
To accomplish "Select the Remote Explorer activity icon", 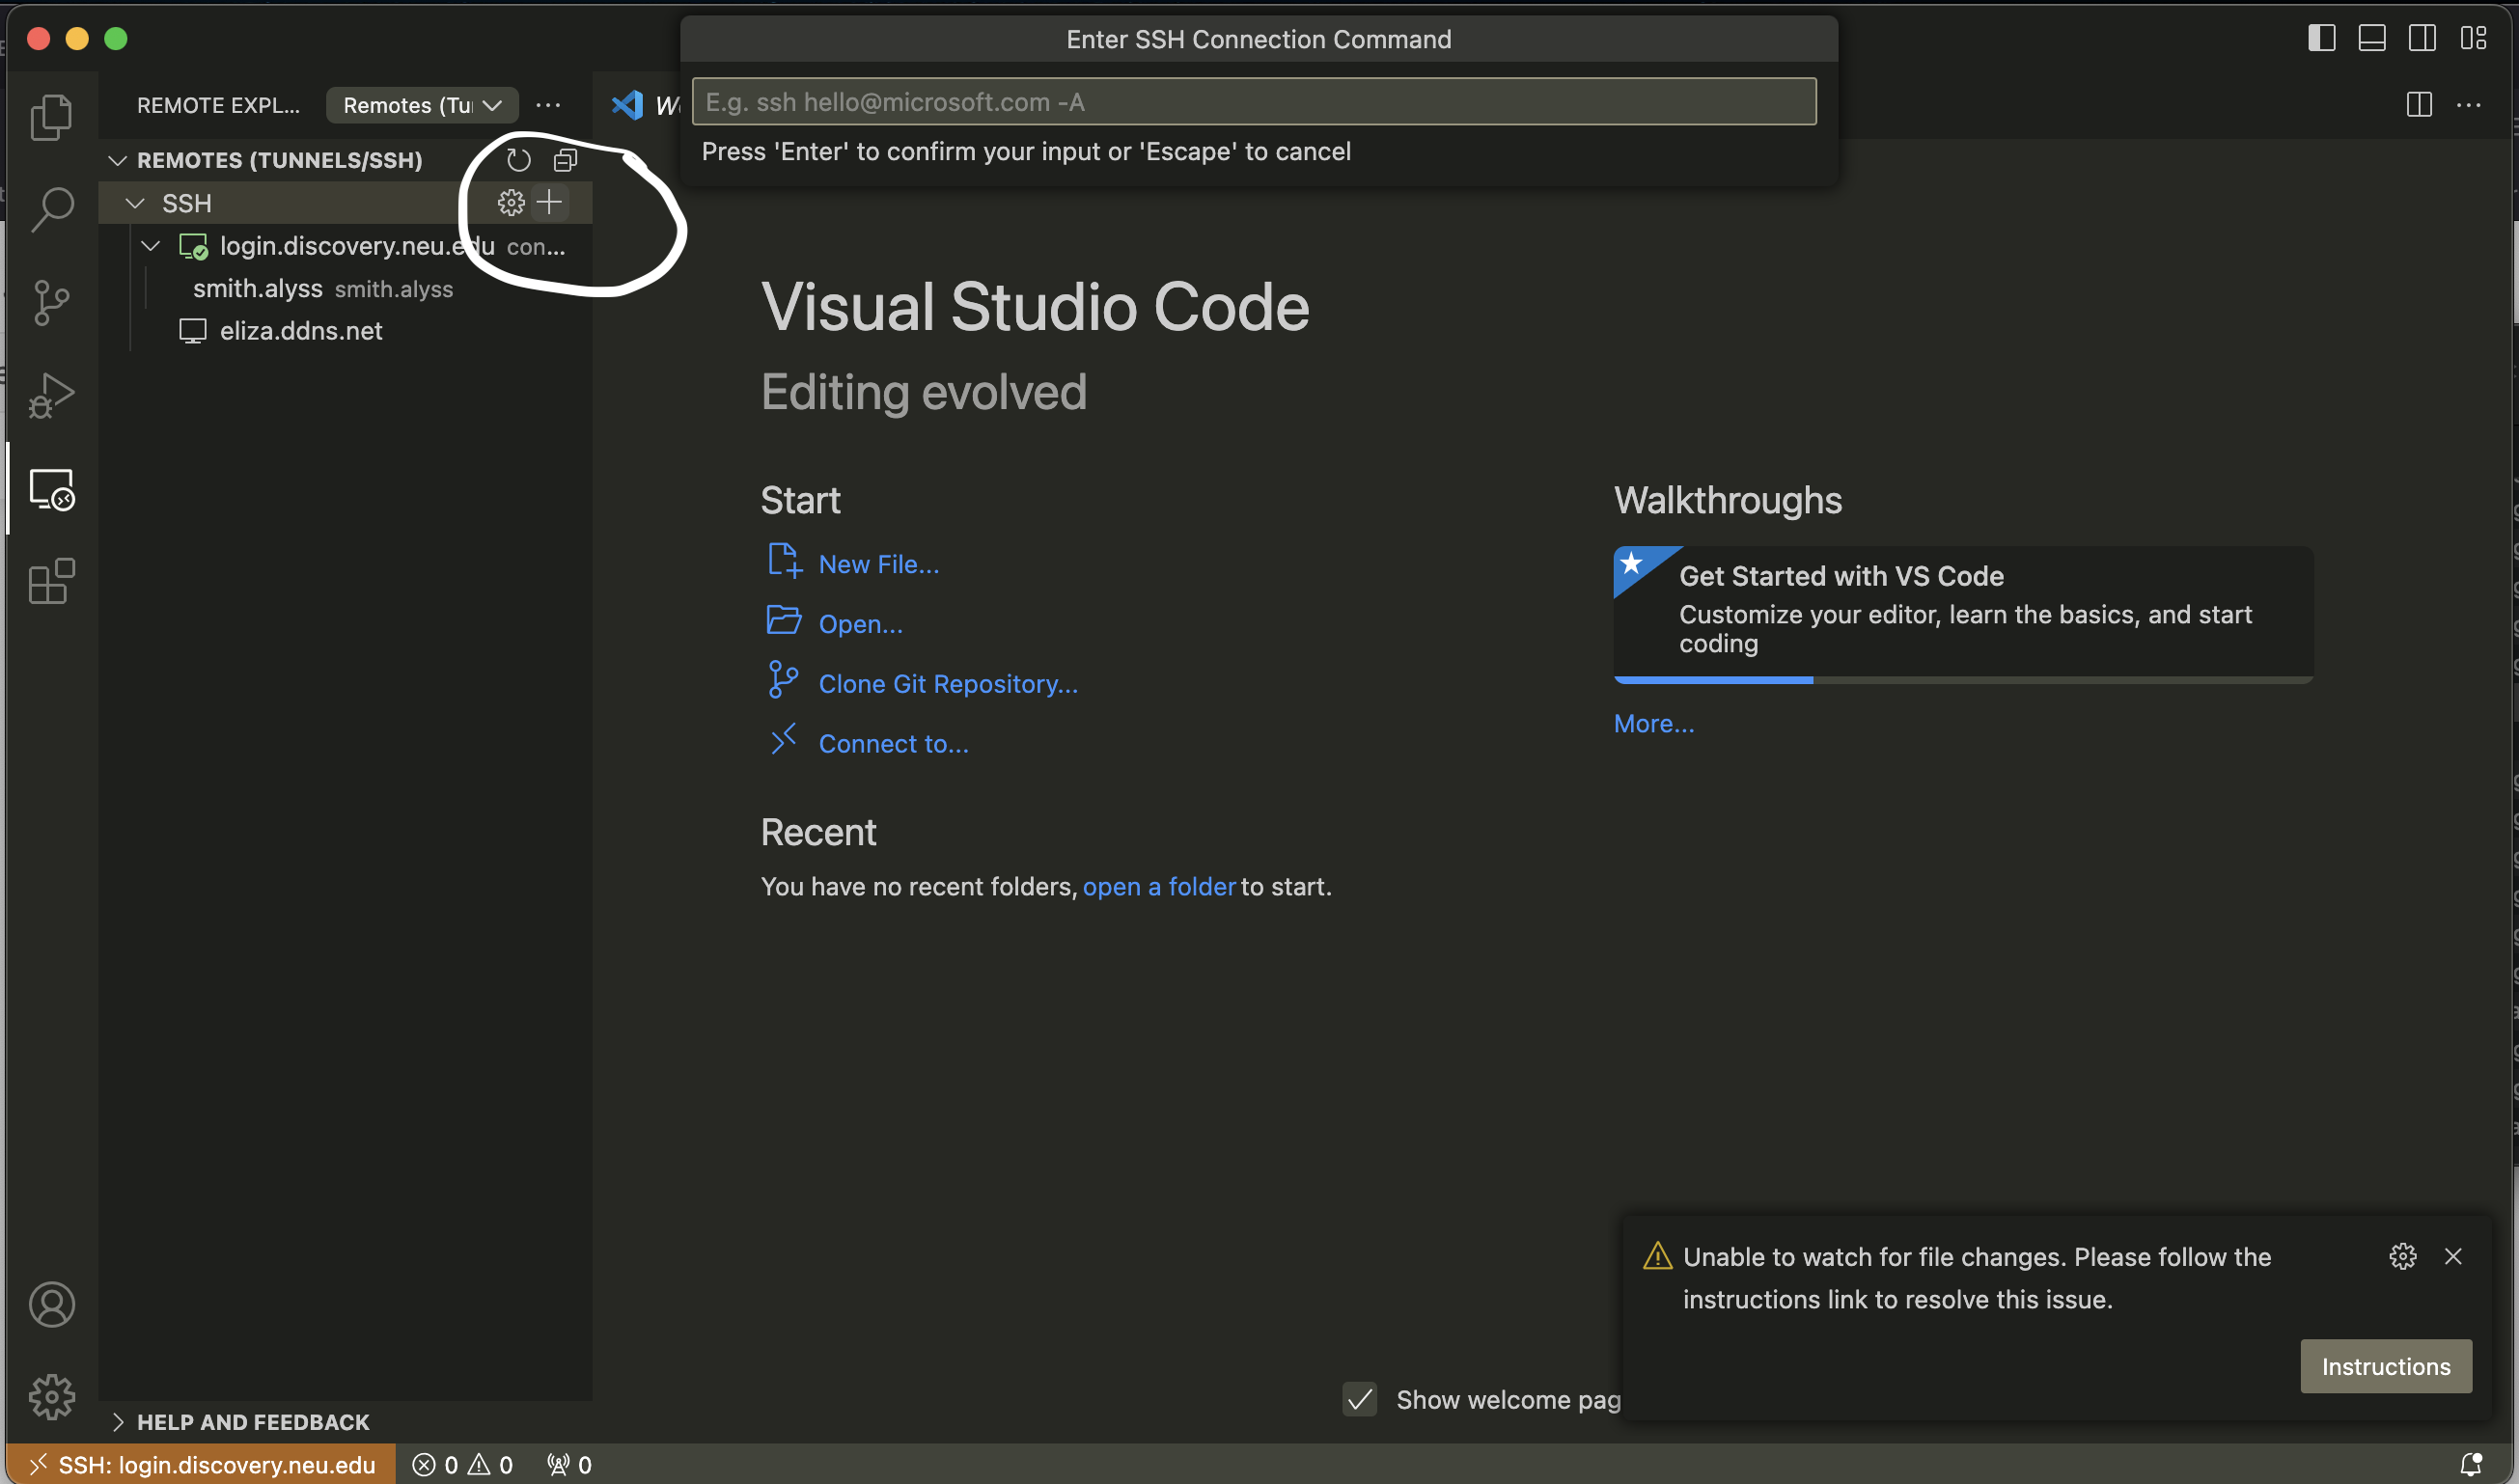I will coord(52,489).
